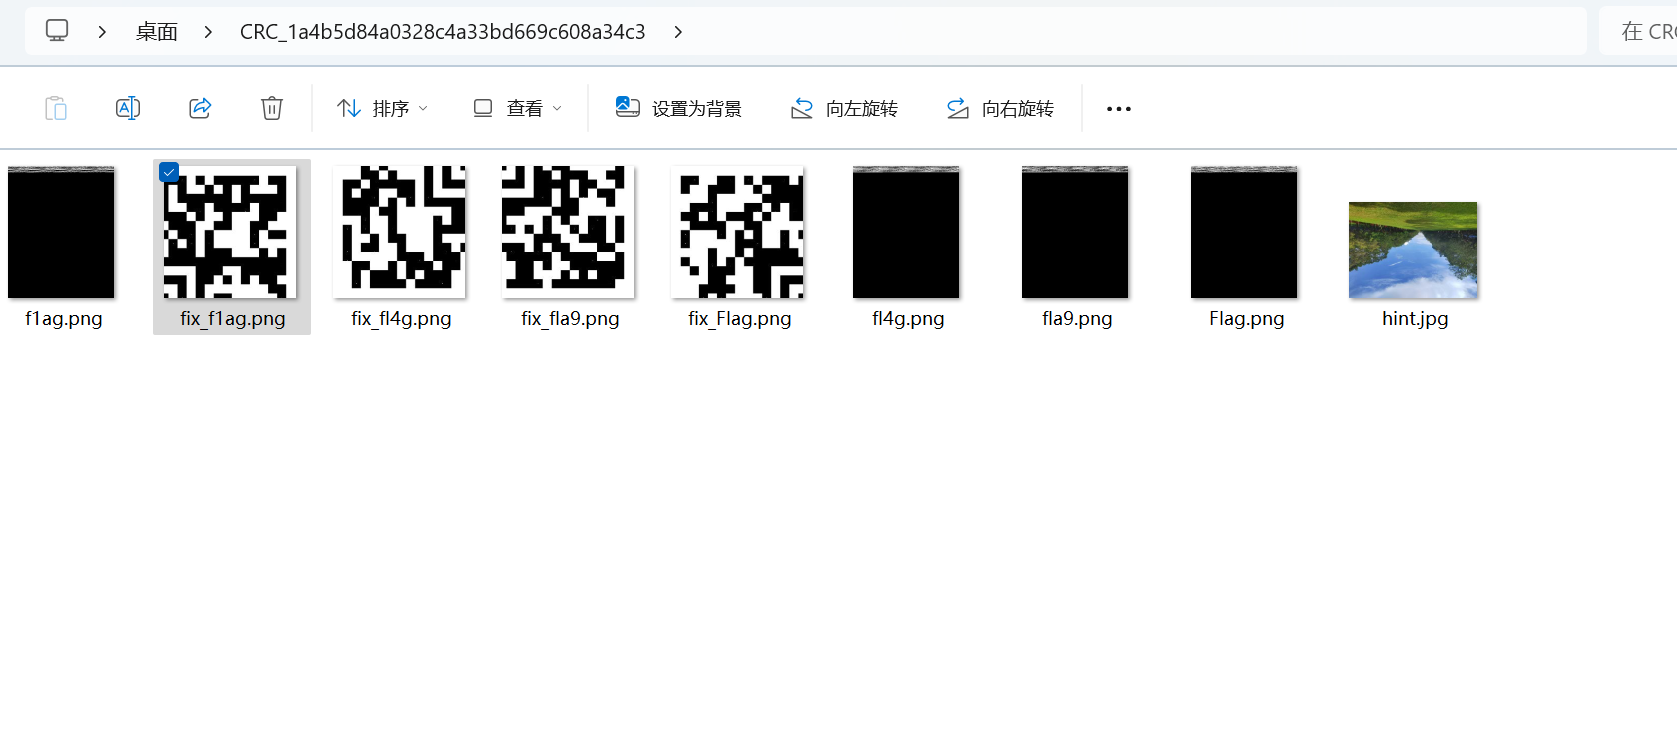The width and height of the screenshot is (1677, 747).
Task: Click the 向右旋转 rotate right button
Action: pyautogui.click(x=1000, y=108)
